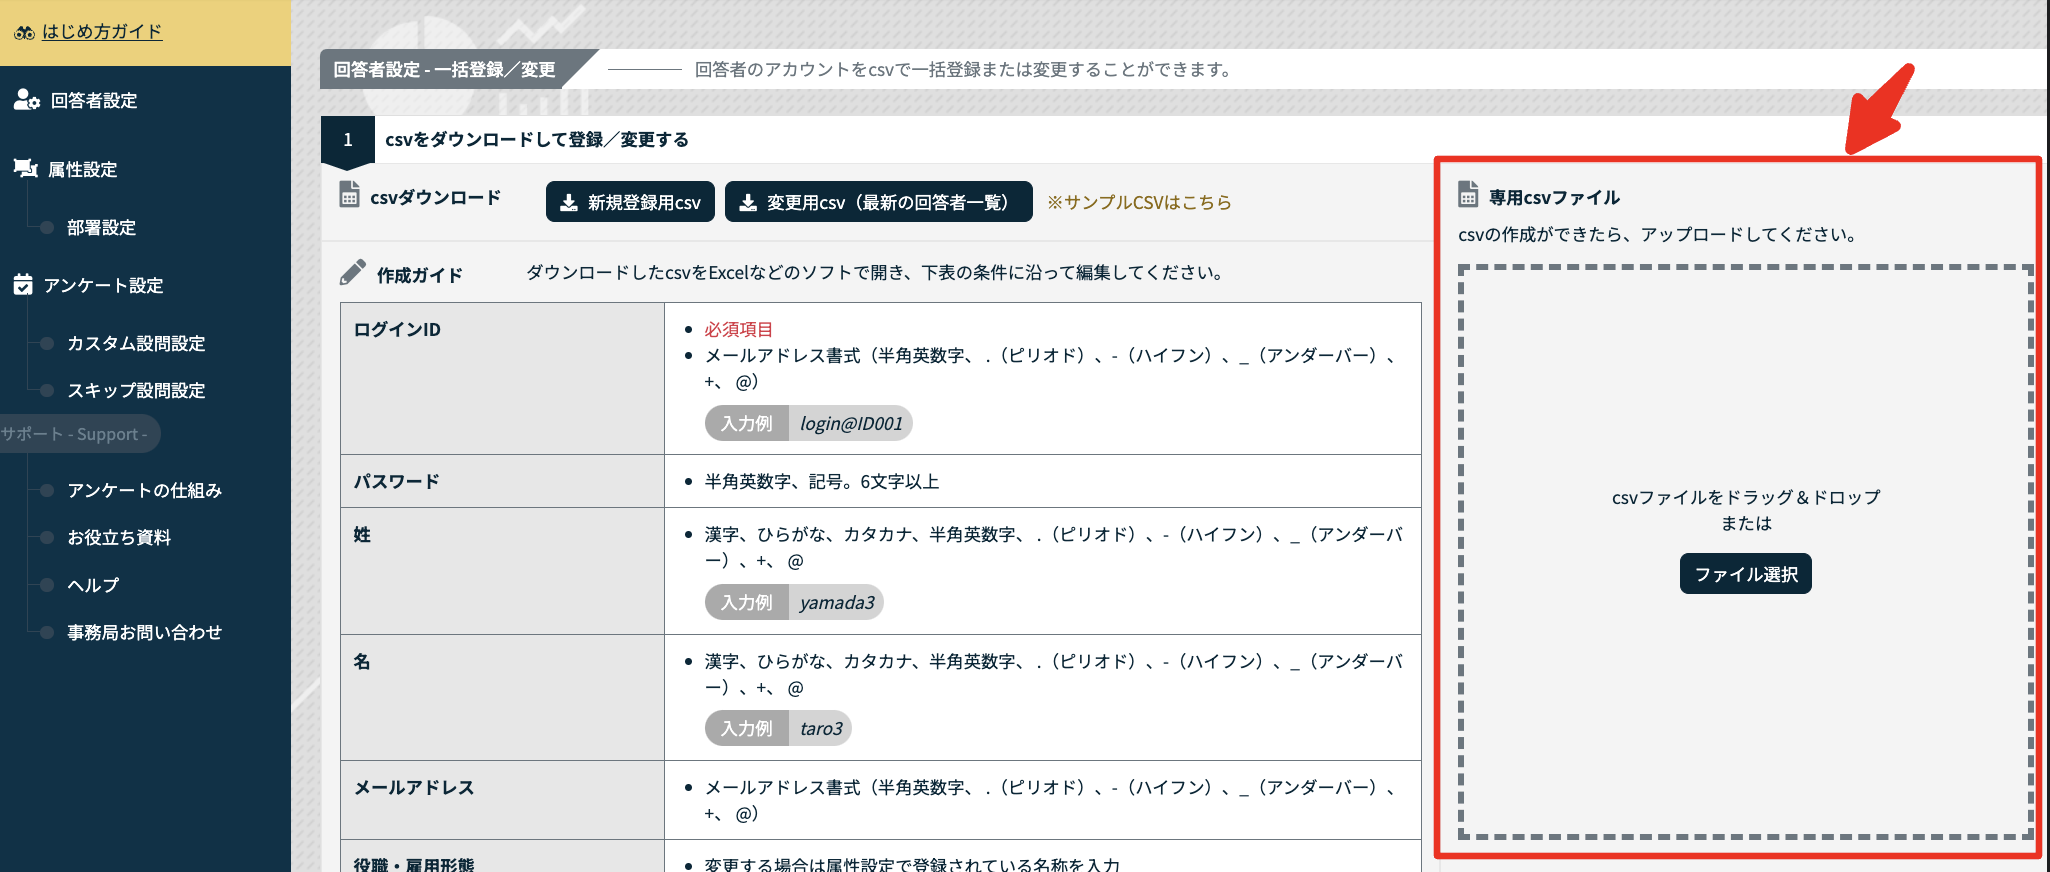Click the binoculars icon beside はじめ方ガイド
2050x872 pixels.
point(24,33)
